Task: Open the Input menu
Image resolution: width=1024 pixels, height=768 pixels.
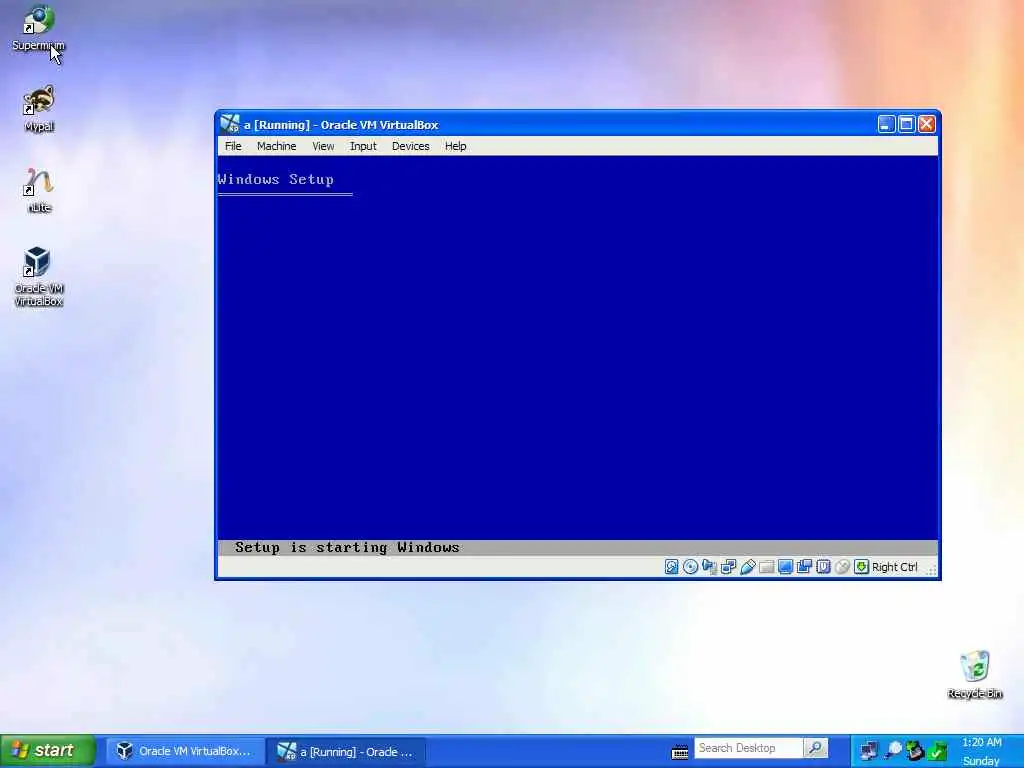Action: click(x=363, y=146)
